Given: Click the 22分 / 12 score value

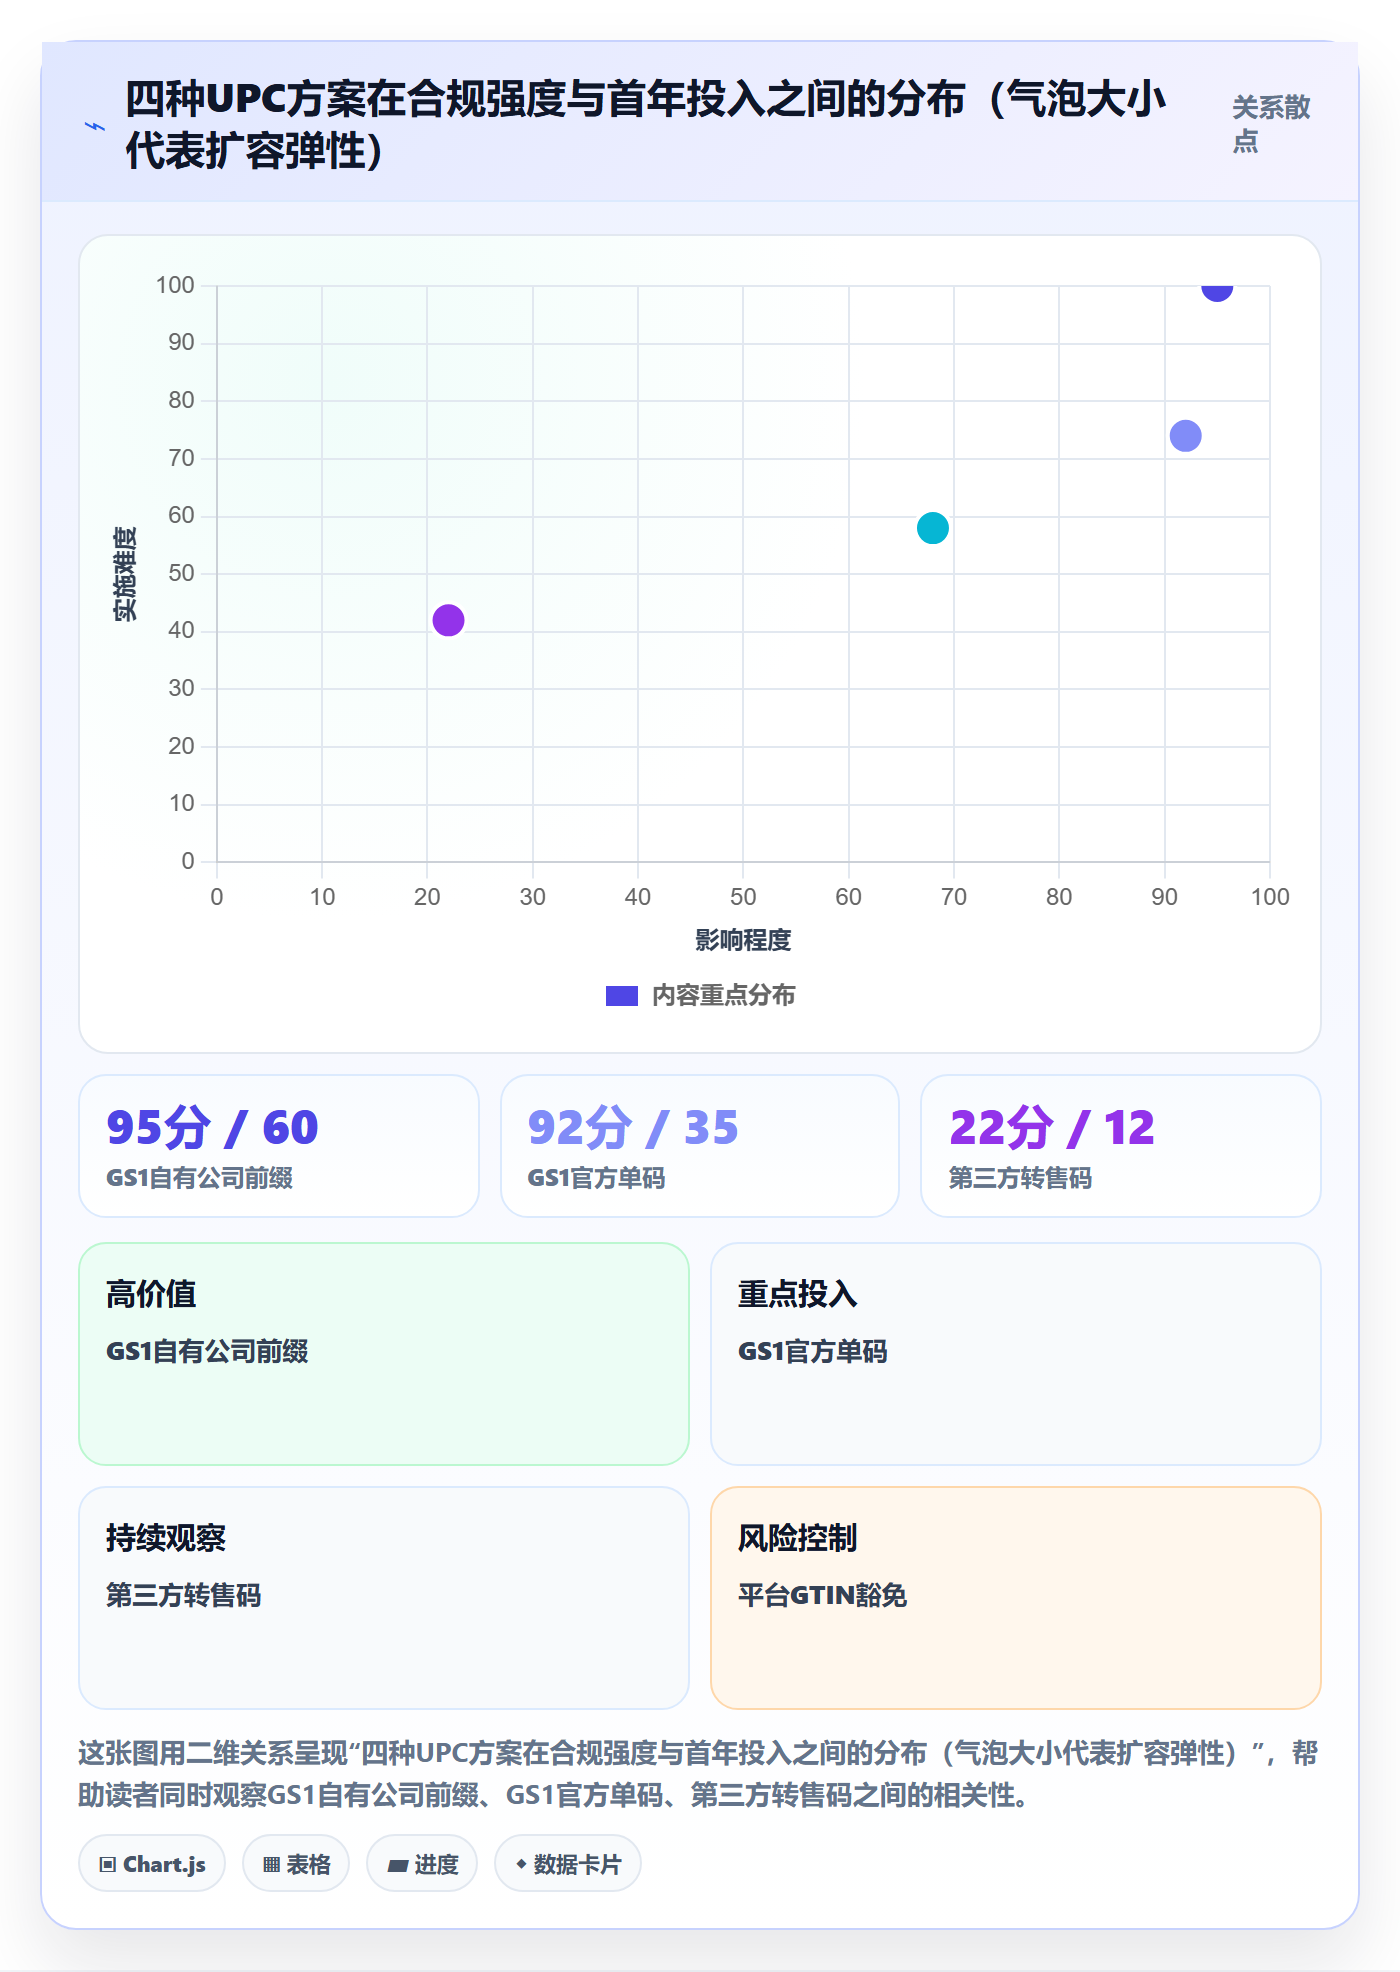Looking at the screenshot, I should [1052, 1128].
